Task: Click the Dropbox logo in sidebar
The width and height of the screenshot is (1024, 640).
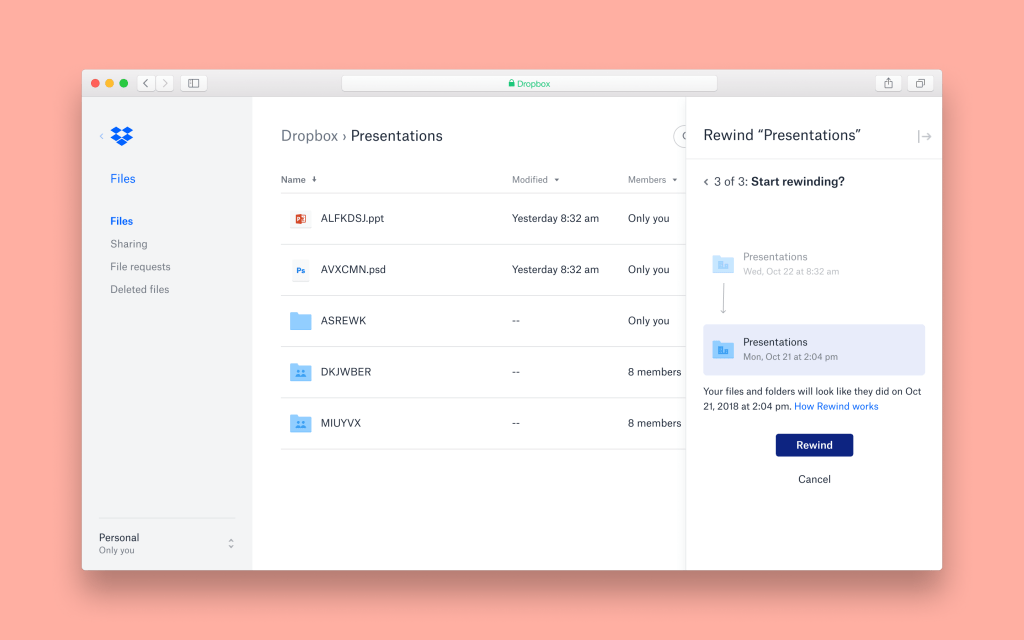Action: [122, 136]
